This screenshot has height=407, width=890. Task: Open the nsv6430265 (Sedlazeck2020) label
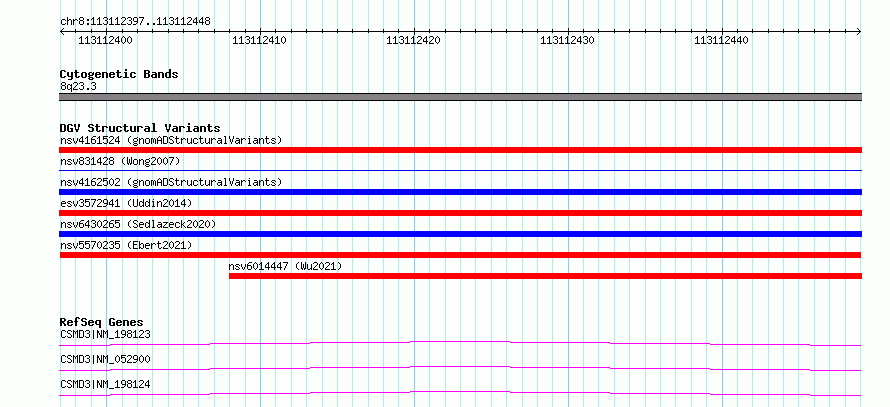[138, 224]
